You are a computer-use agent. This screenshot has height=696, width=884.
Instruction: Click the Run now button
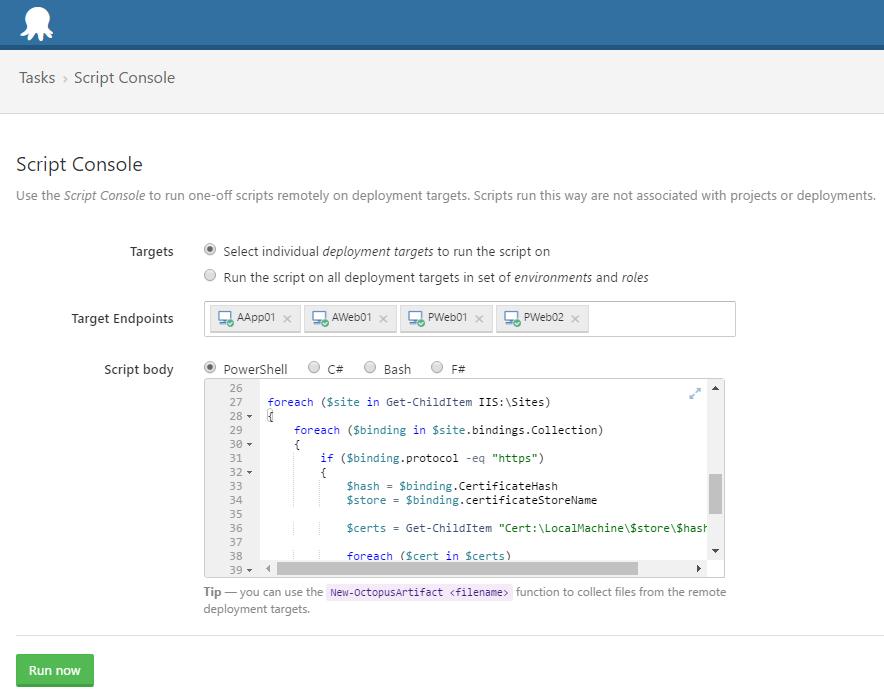click(x=54, y=670)
